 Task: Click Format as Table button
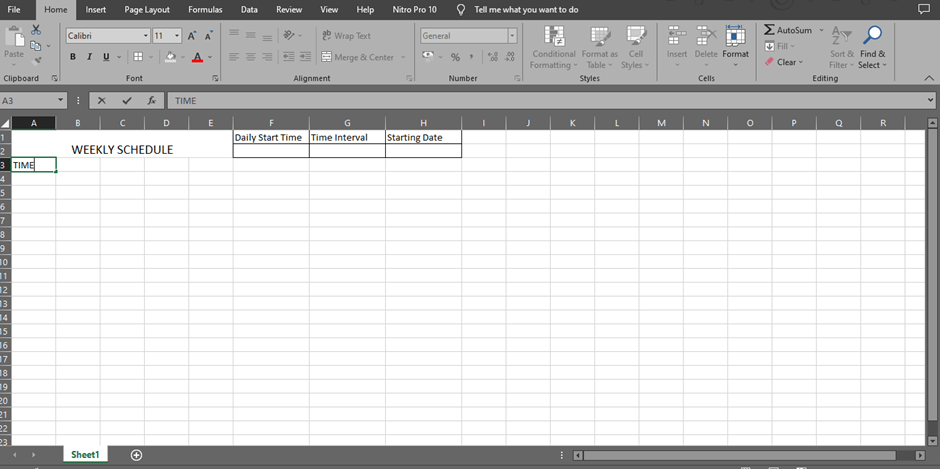click(x=599, y=48)
